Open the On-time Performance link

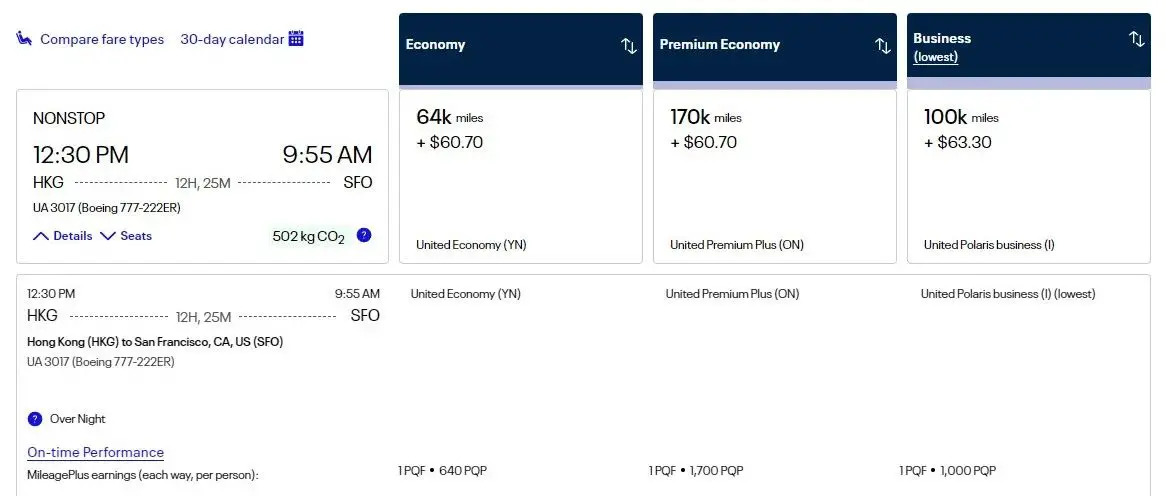coord(95,453)
